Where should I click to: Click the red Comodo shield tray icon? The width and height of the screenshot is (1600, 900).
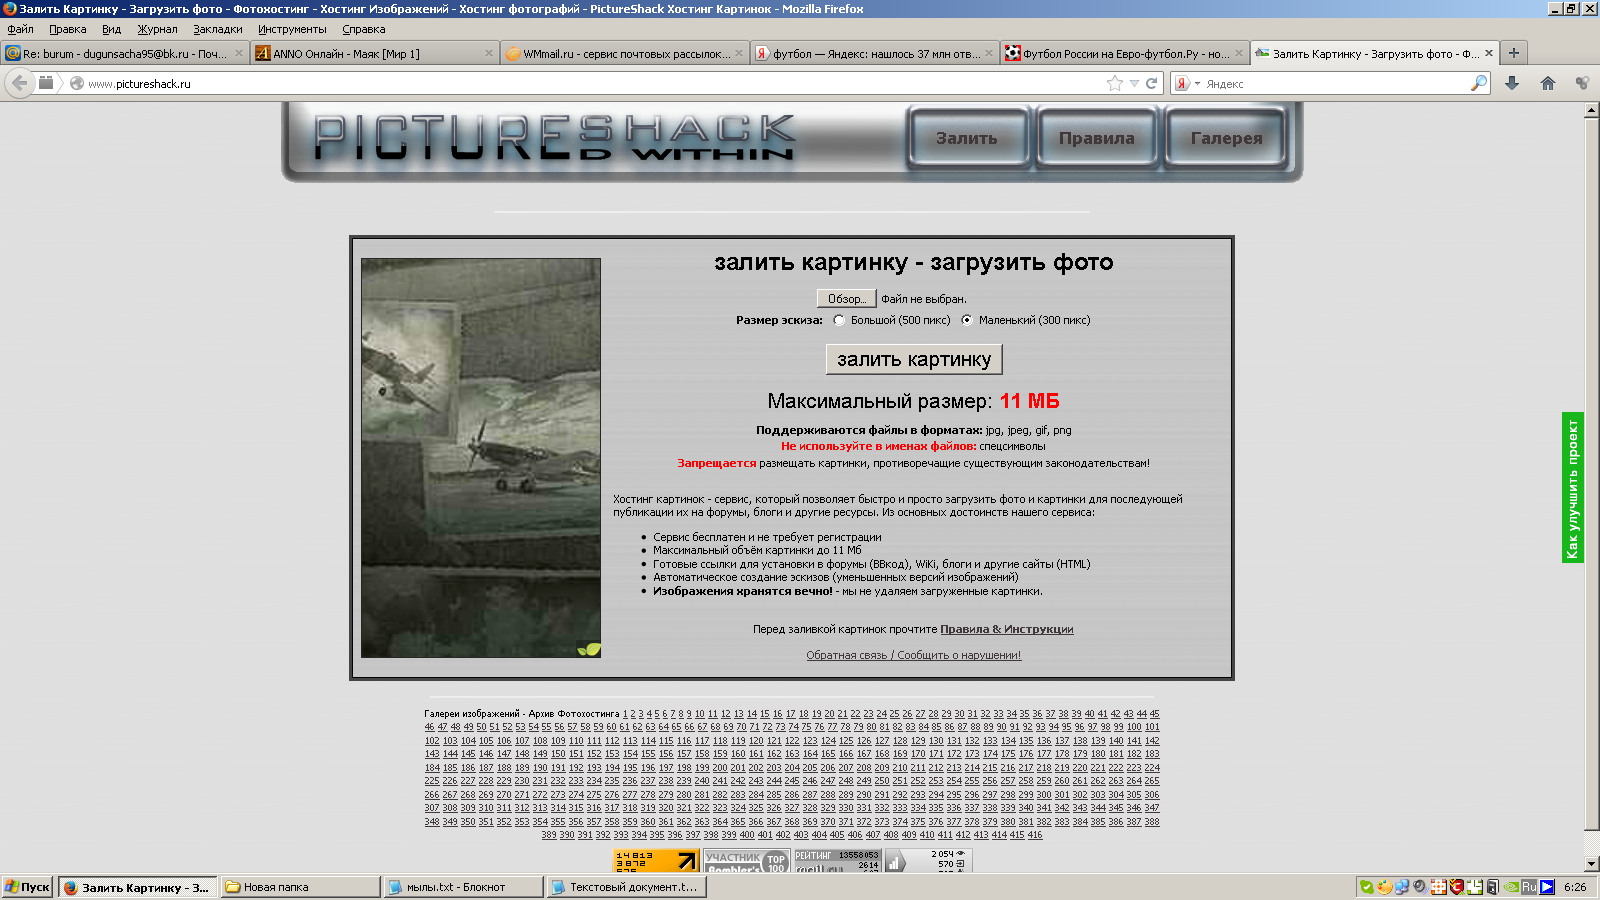click(x=1457, y=887)
